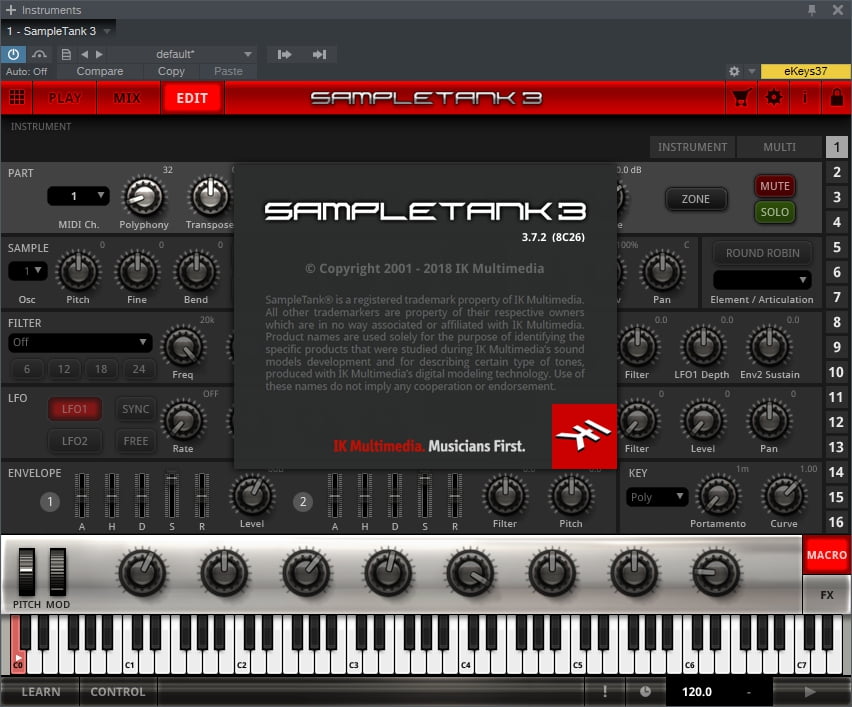
Task: Open the Element / Articulation dropdown
Action: click(762, 280)
